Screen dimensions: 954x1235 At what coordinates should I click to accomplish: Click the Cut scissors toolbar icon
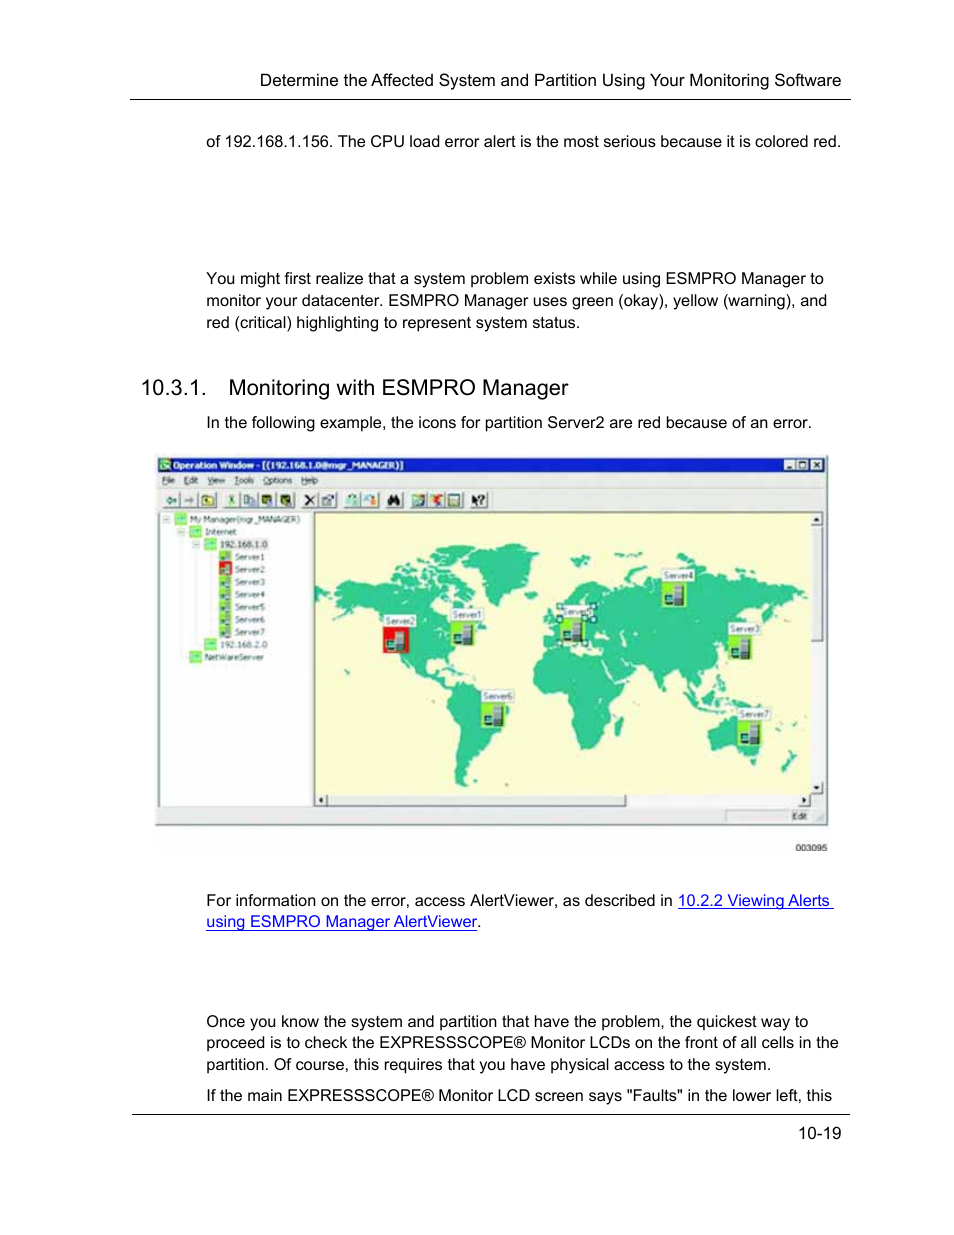[232, 500]
